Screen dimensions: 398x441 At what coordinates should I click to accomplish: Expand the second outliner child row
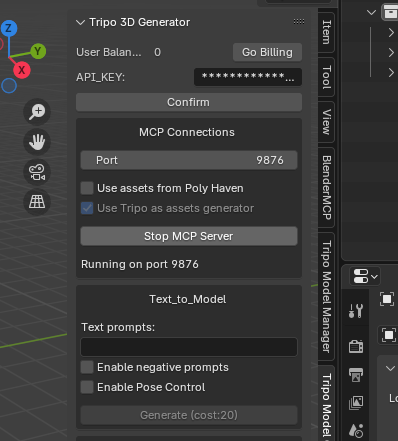391,52
